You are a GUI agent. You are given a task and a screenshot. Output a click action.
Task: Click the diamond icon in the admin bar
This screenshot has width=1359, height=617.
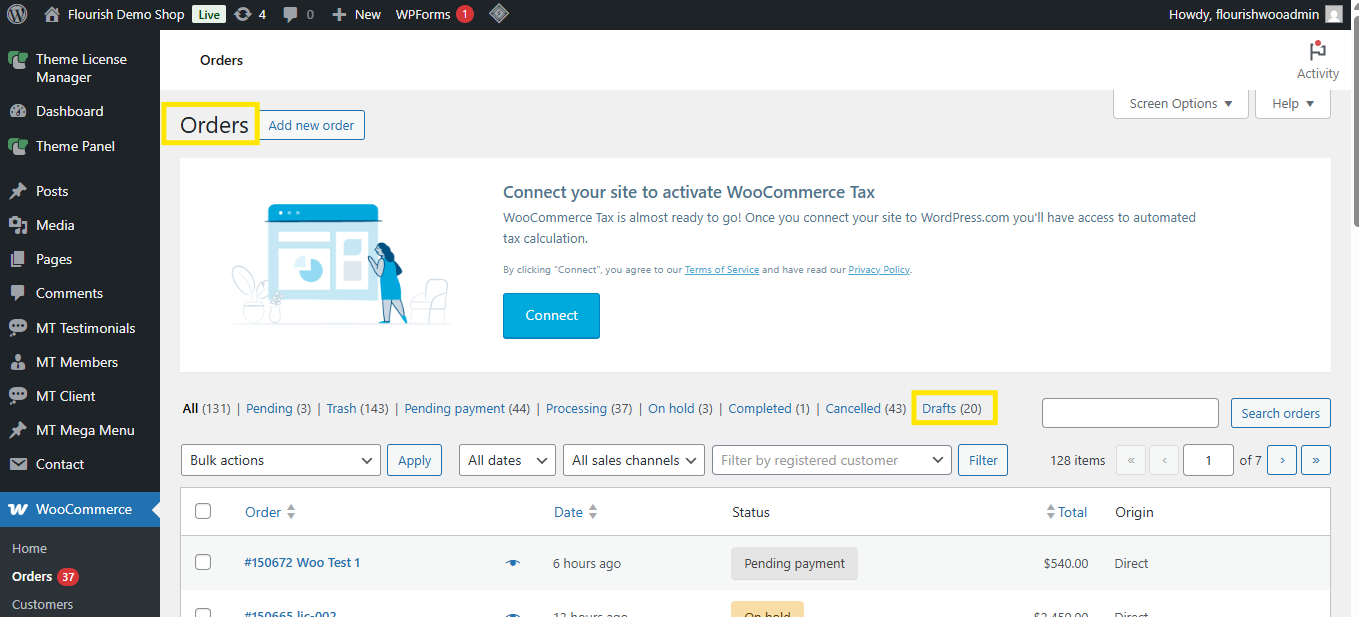pos(499,14)
